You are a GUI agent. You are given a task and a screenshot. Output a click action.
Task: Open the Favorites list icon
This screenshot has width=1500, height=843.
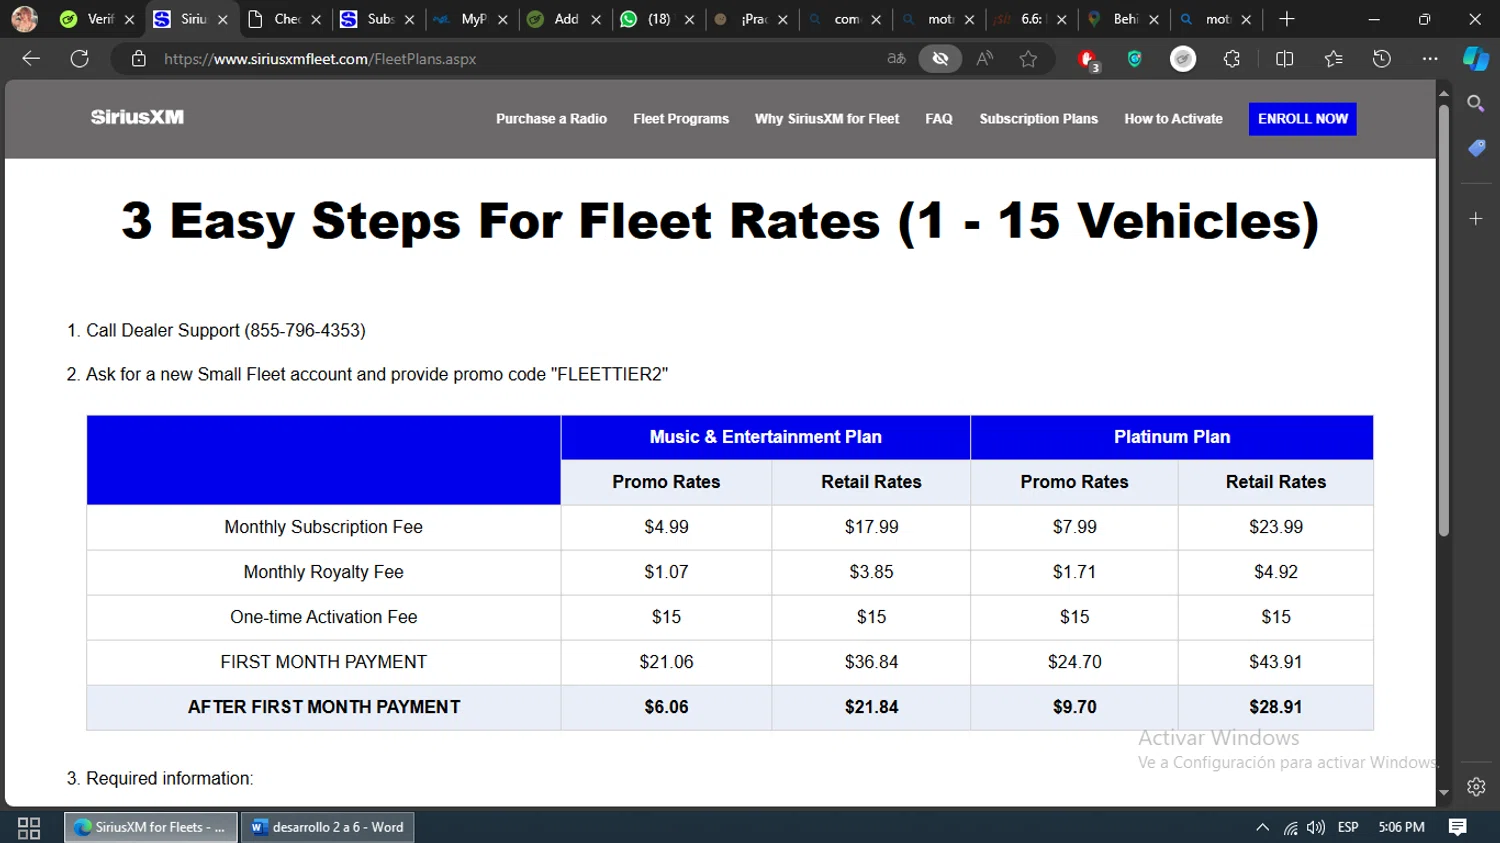tap(1333, 59)
